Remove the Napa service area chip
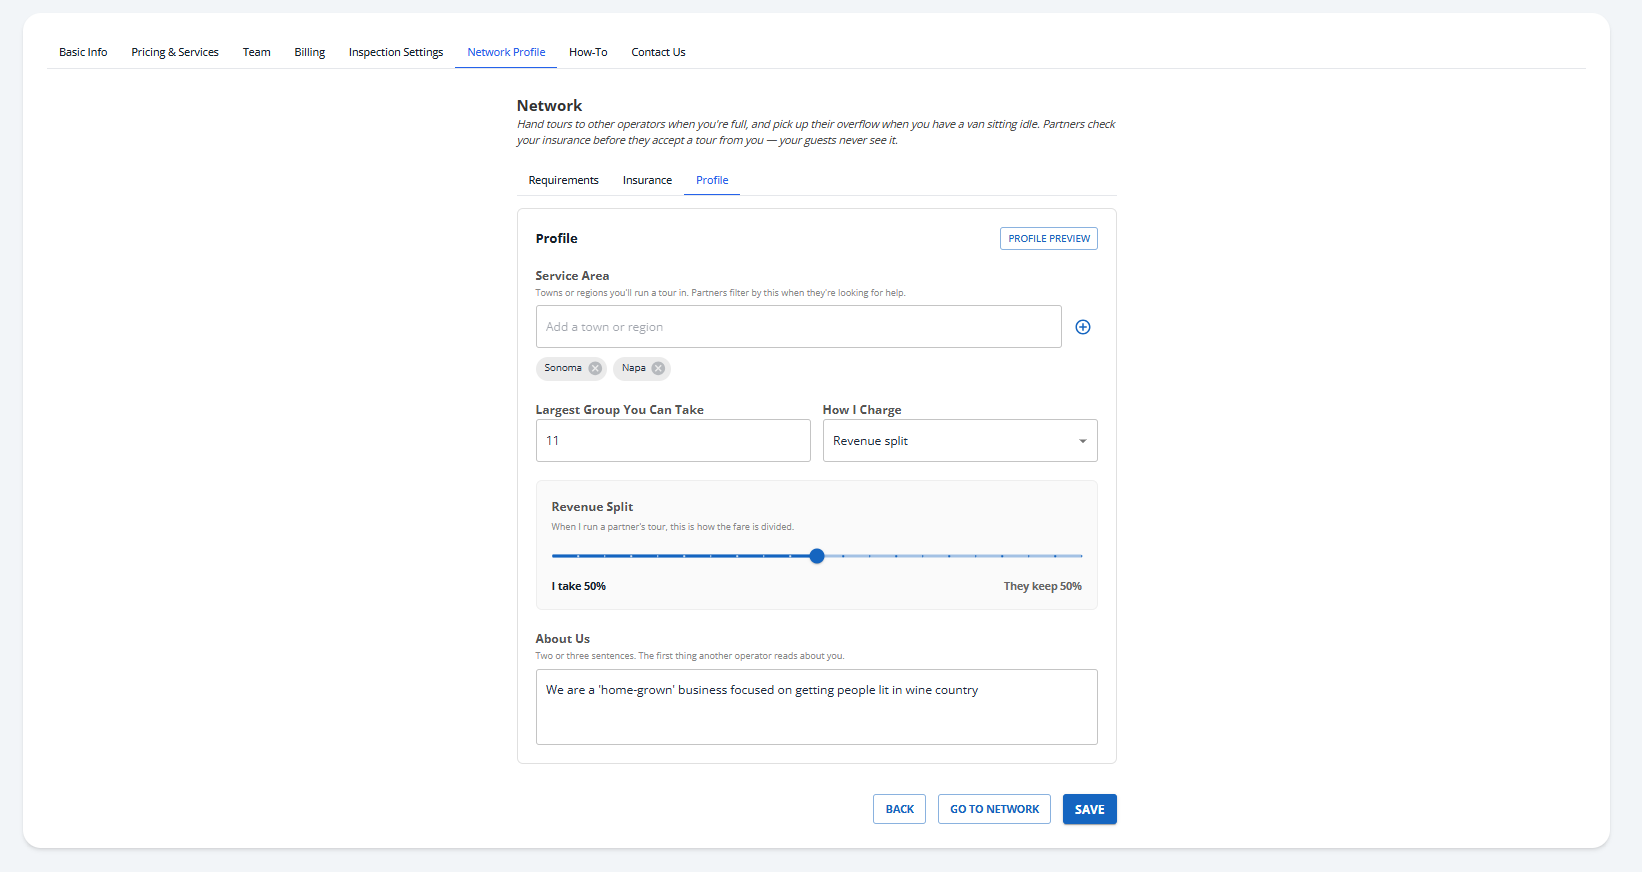 click(658, 368)
